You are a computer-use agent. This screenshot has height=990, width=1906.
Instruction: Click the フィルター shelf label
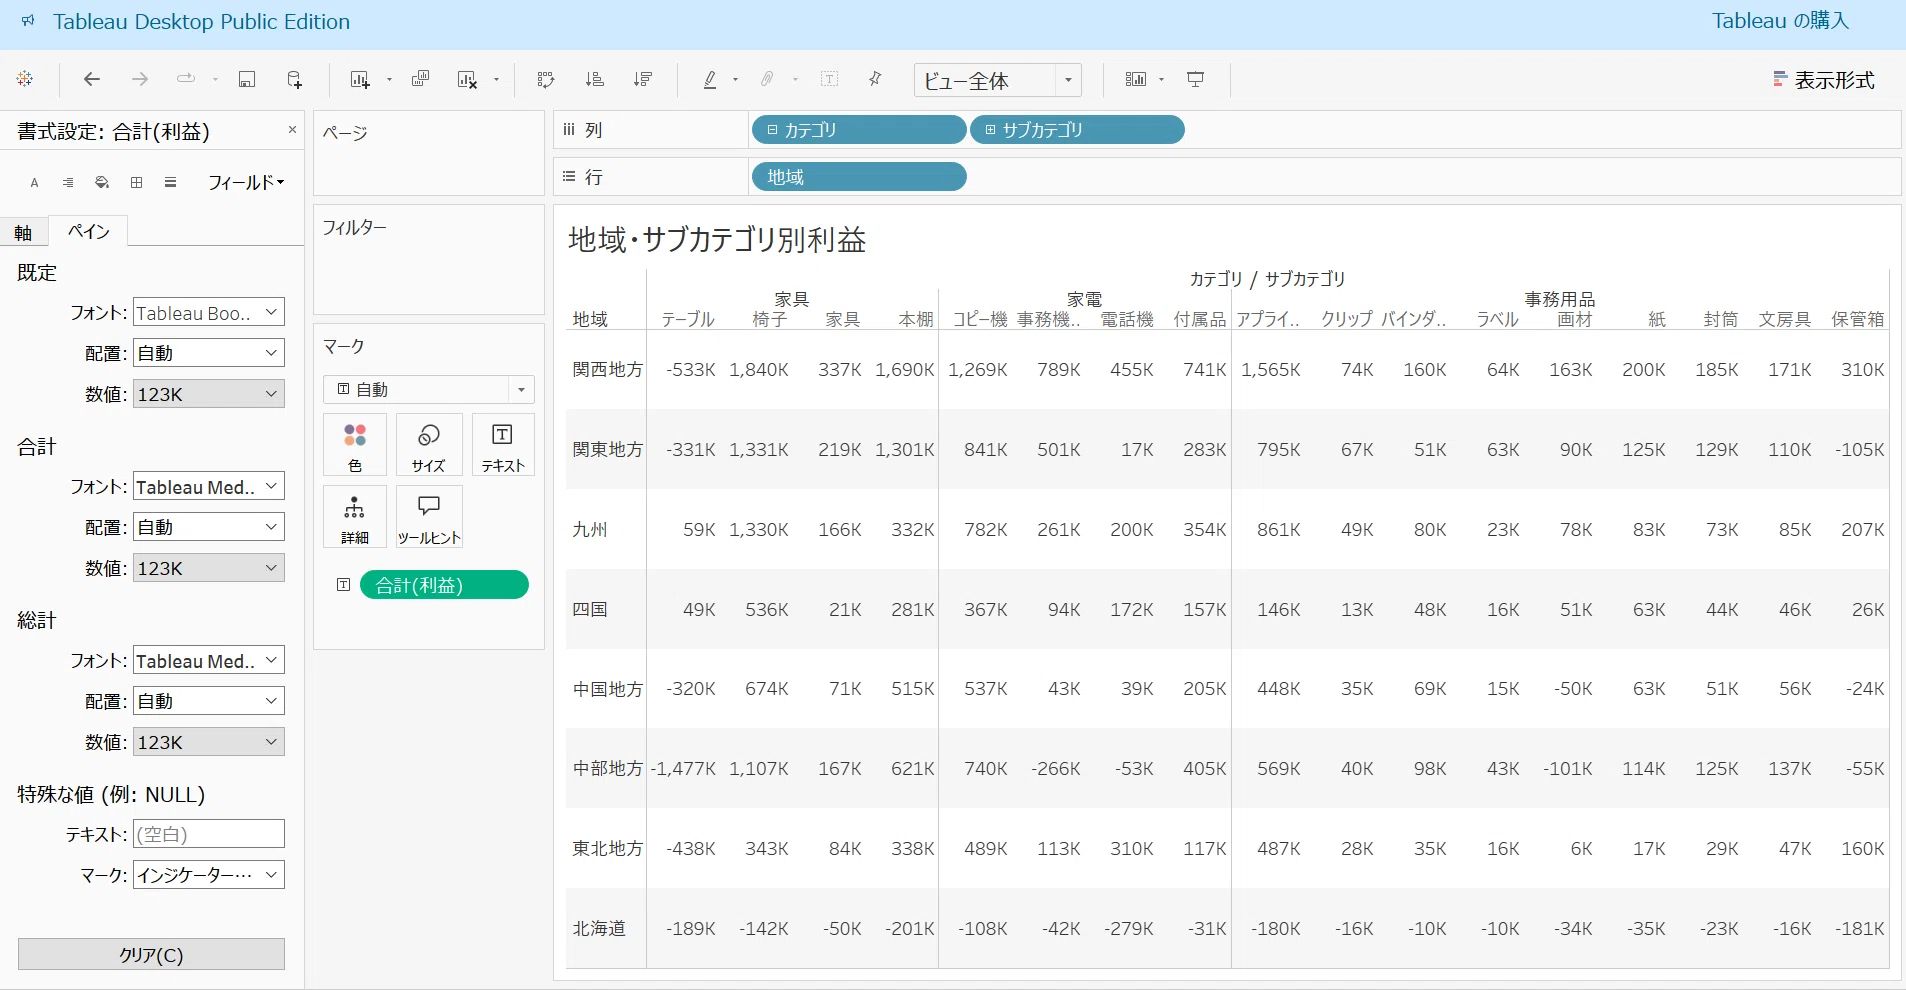point(354,228)
